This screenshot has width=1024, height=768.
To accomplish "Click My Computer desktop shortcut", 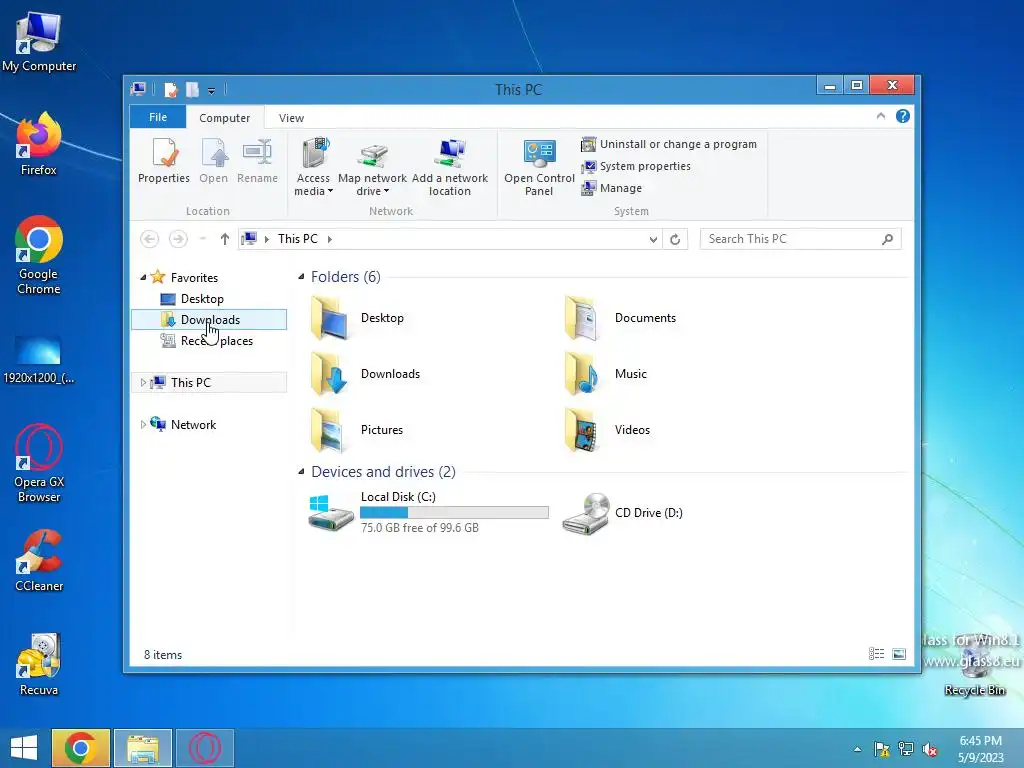I will click(x=39, y=42).
